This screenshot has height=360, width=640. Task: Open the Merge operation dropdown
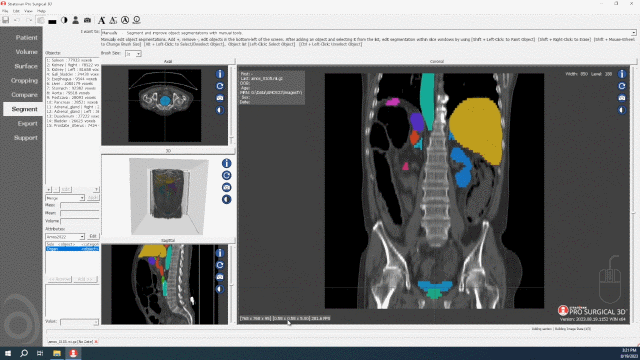pyautogui.click(x=65, y=198)
